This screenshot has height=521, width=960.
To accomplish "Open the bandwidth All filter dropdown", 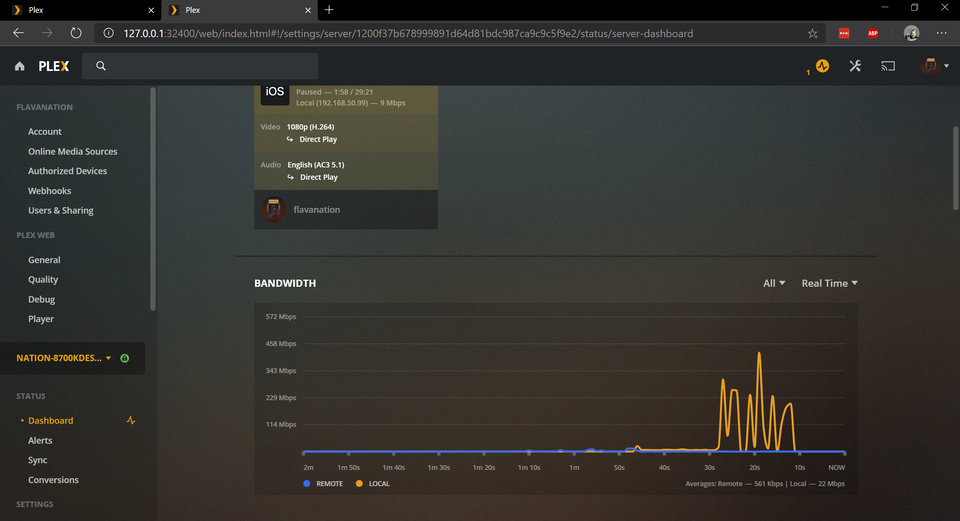I will click(774, 283).
